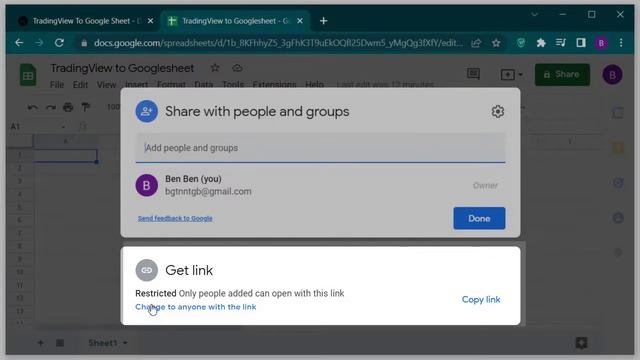Click the Calendar side panel icon
The image size is (640, 360).
click(x=618, y=113)
